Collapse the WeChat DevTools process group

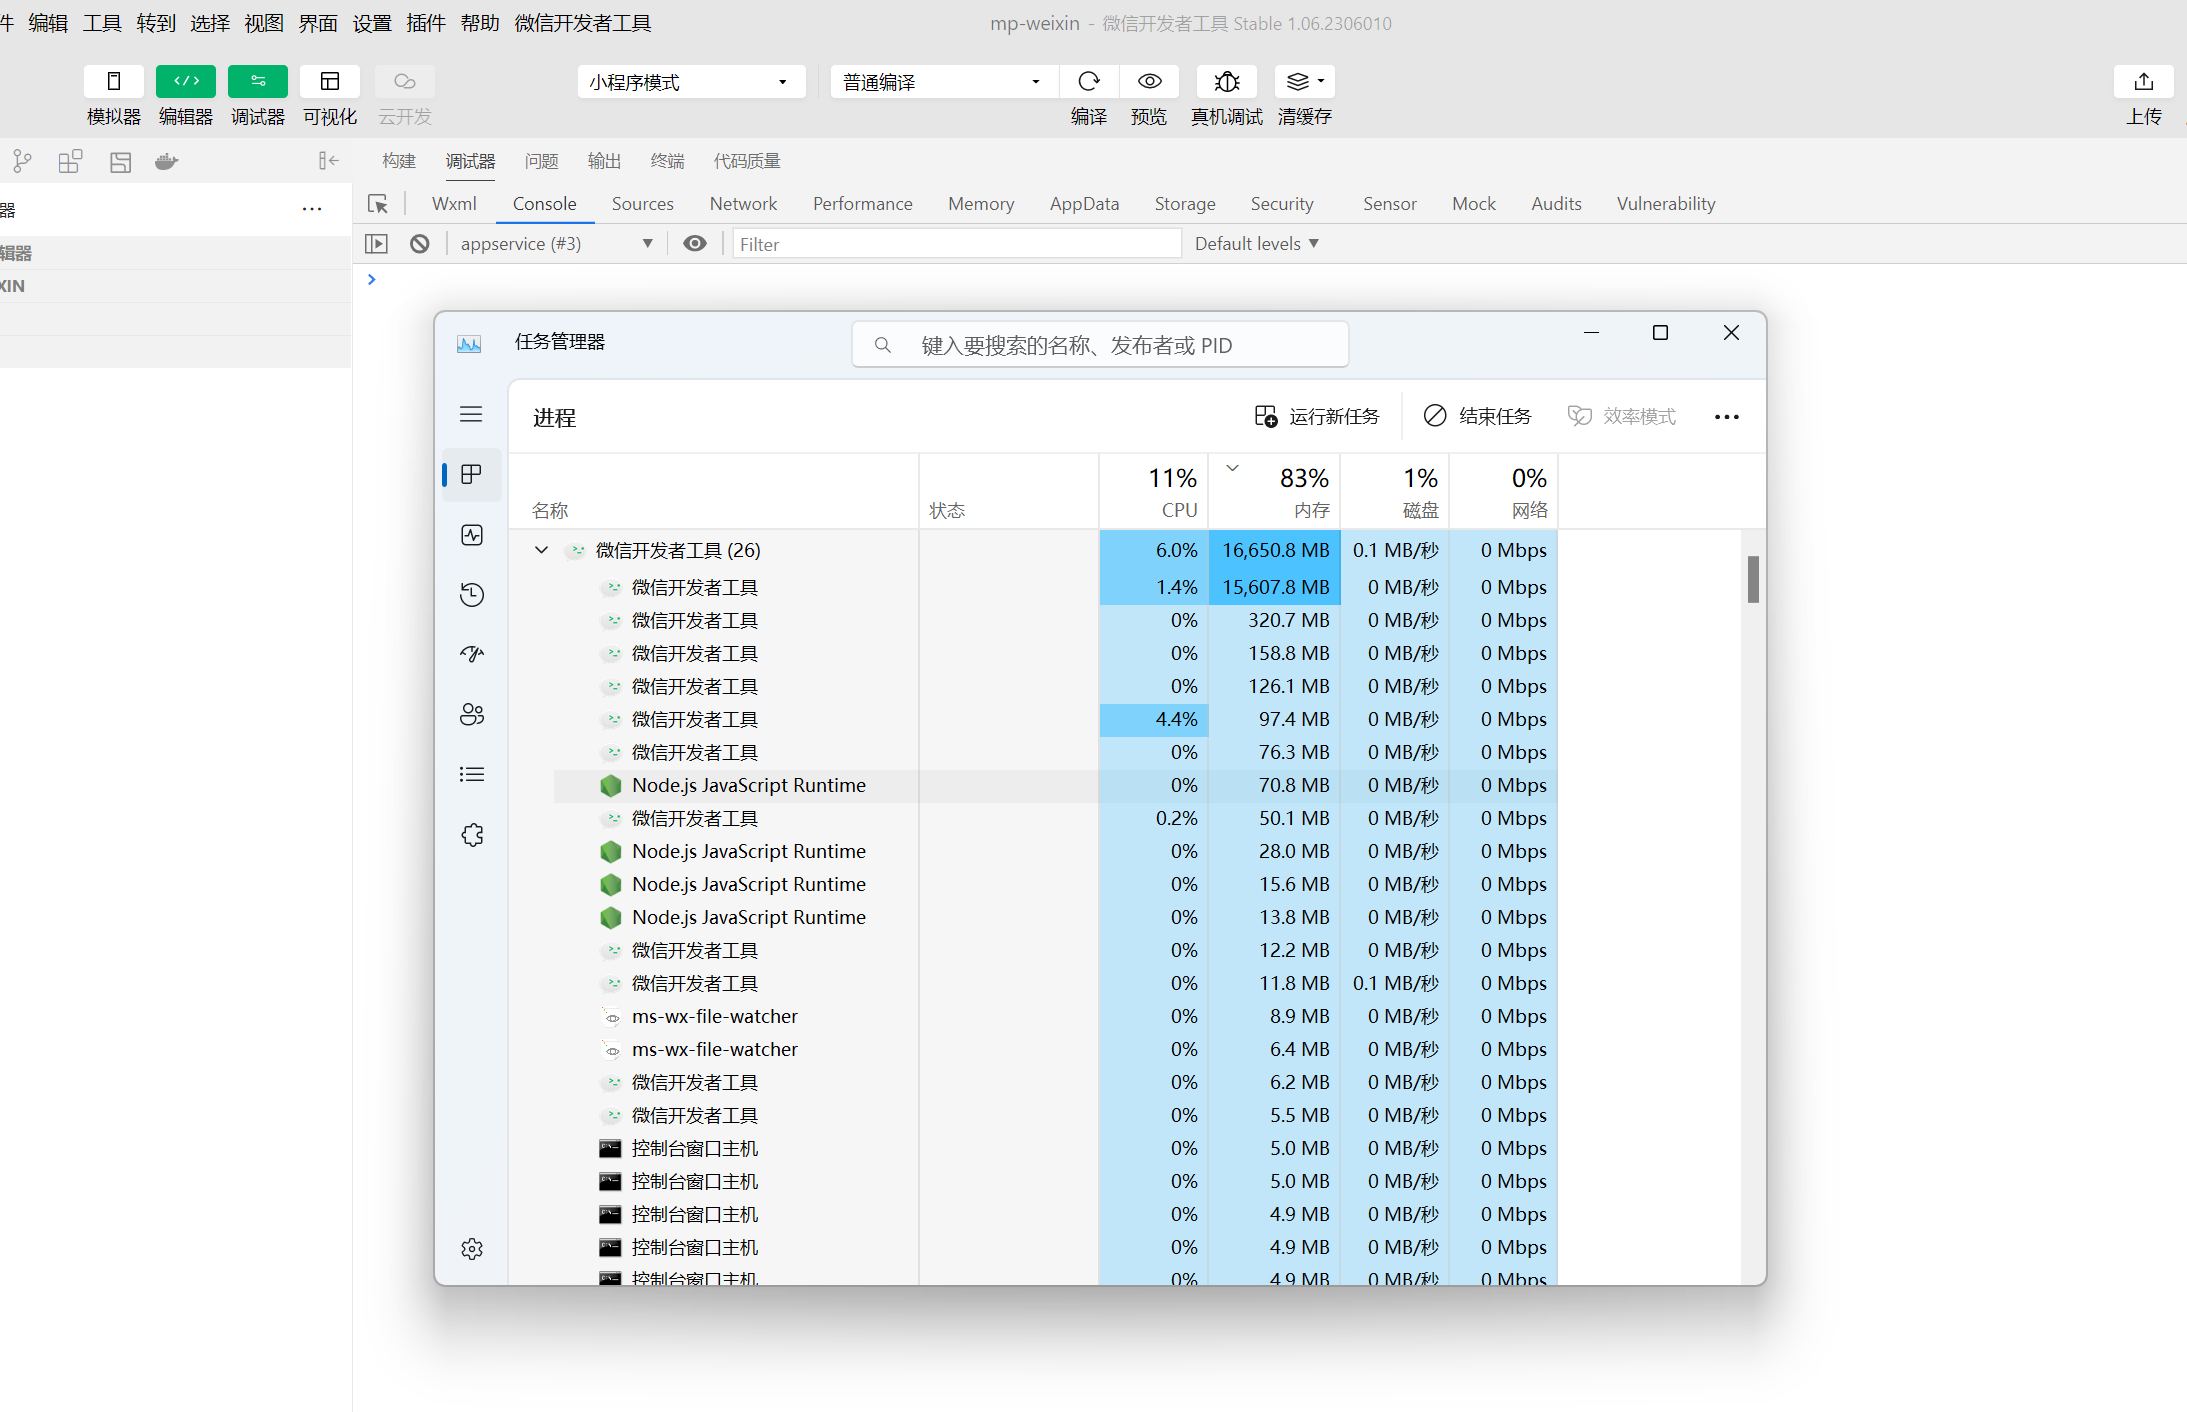point(541,550)
